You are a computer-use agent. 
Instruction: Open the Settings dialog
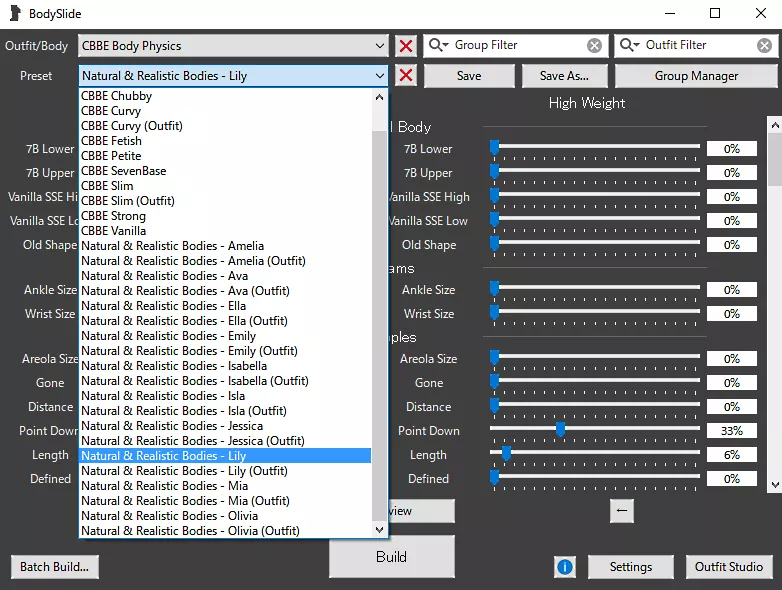coord(630,567)
